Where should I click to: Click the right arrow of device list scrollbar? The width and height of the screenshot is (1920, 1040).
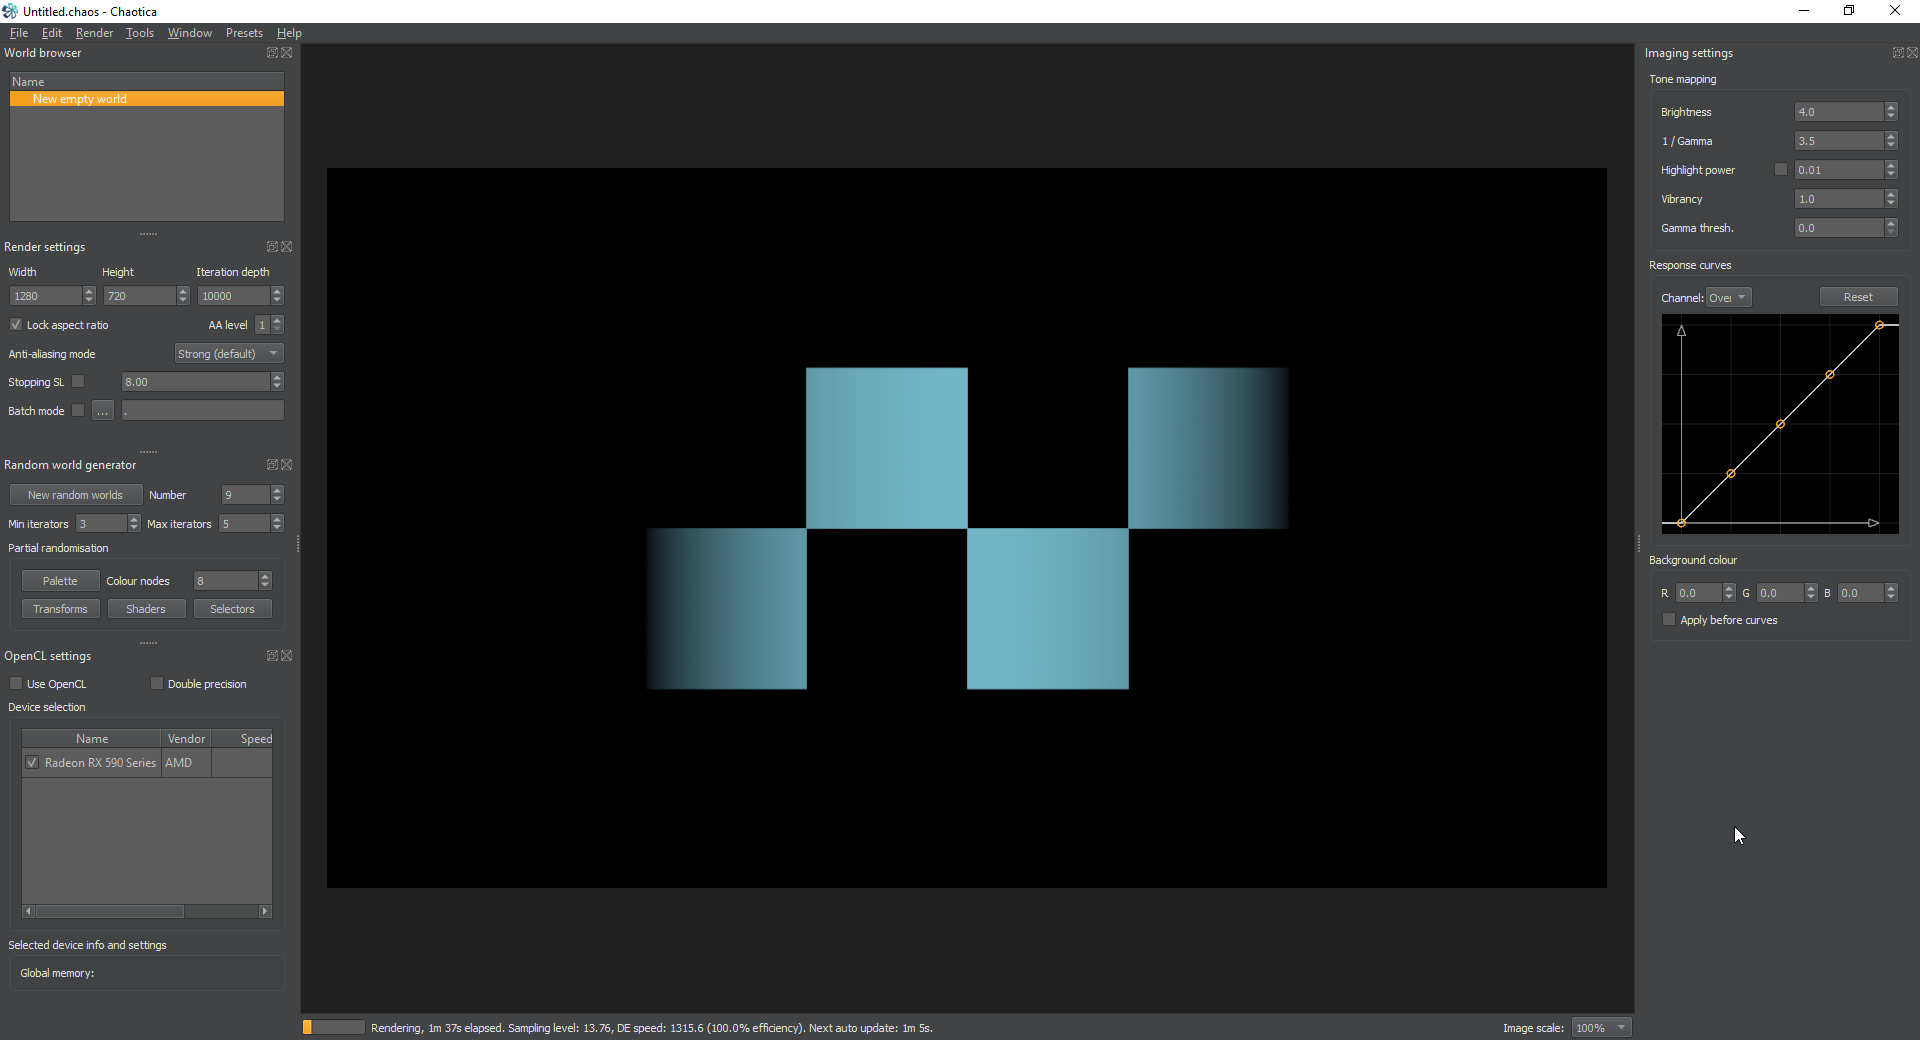265,911
